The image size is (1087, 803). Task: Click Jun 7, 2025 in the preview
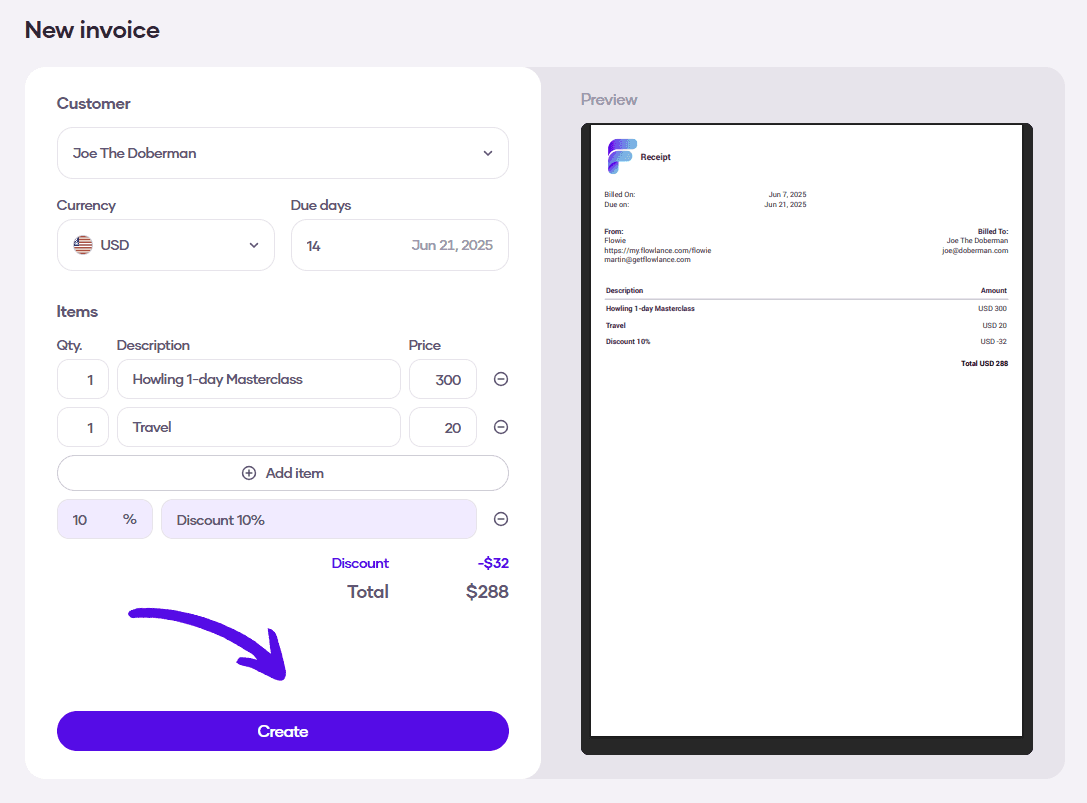(788, 195)
